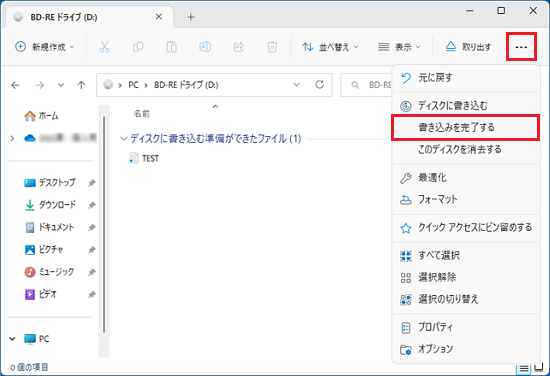Choose すべて選択 menu item

point(465,256)
